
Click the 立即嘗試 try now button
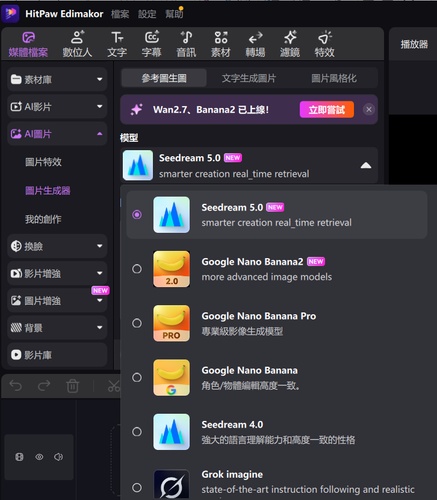tap(327, 110)
